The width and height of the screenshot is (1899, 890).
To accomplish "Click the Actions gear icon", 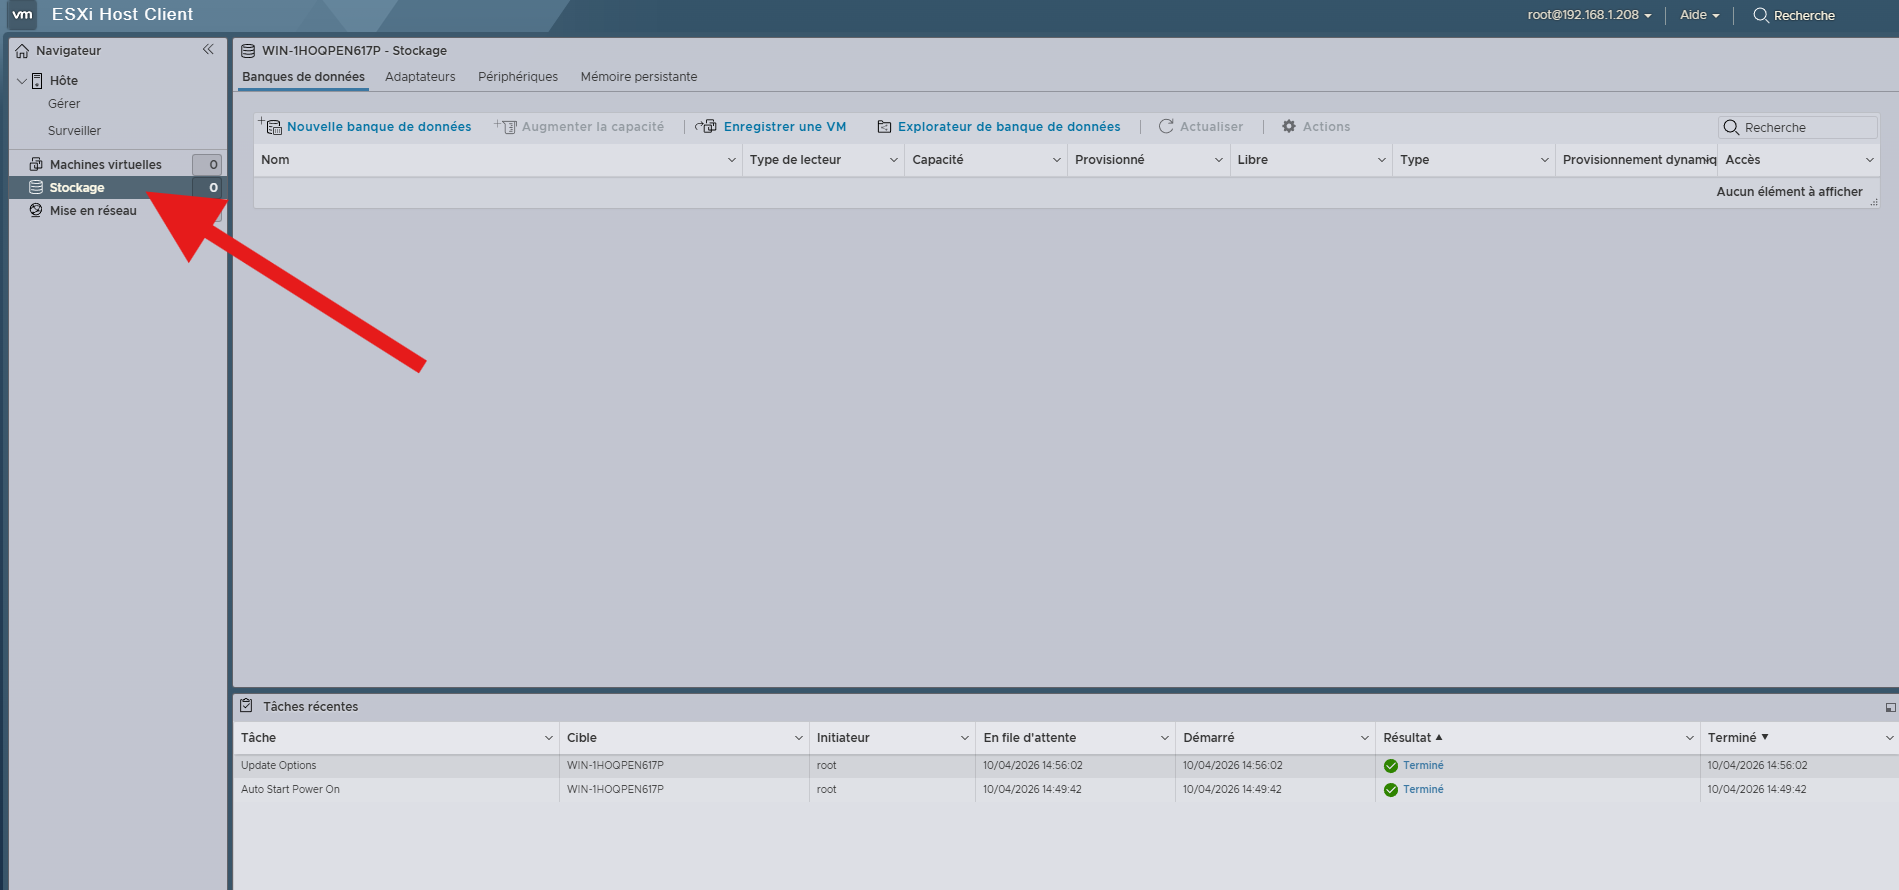I will tap(1289, 126).
